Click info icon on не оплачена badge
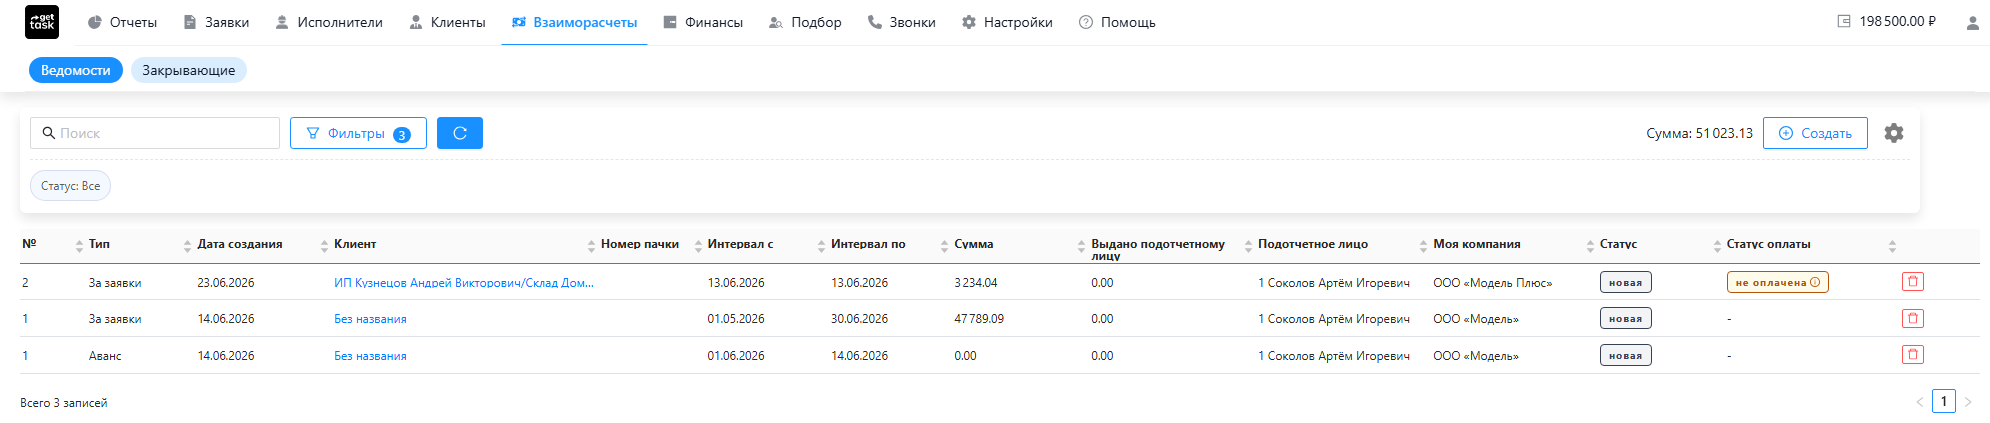The height and width of the screenshot is (423, 1990). [x=1815, y=282]
